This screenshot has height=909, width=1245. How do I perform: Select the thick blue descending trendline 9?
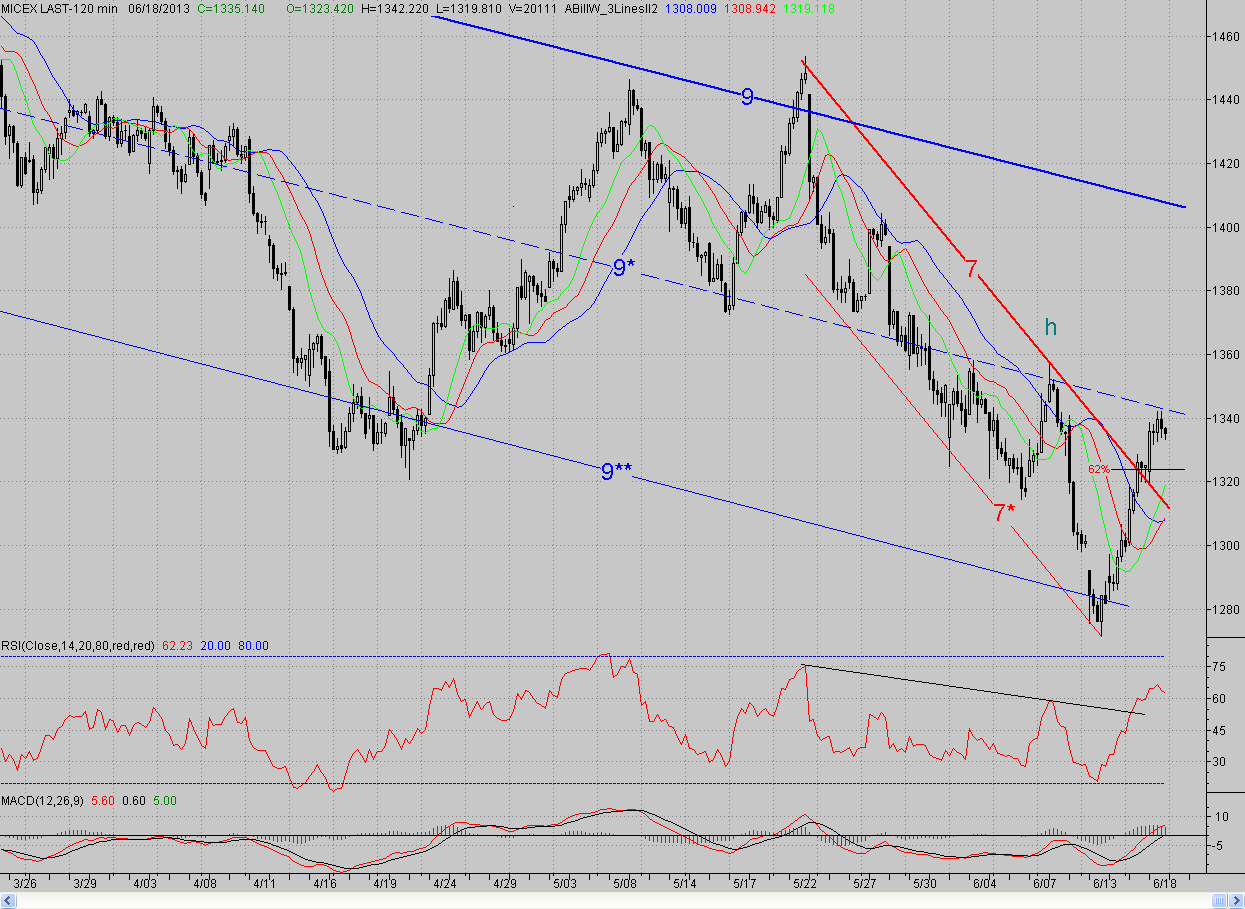point(810,110)
